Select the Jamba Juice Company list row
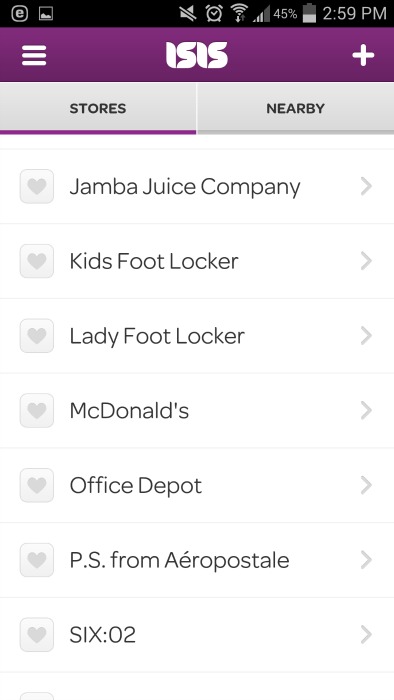Viewport: 394px width, 700px height. (197, 186)
